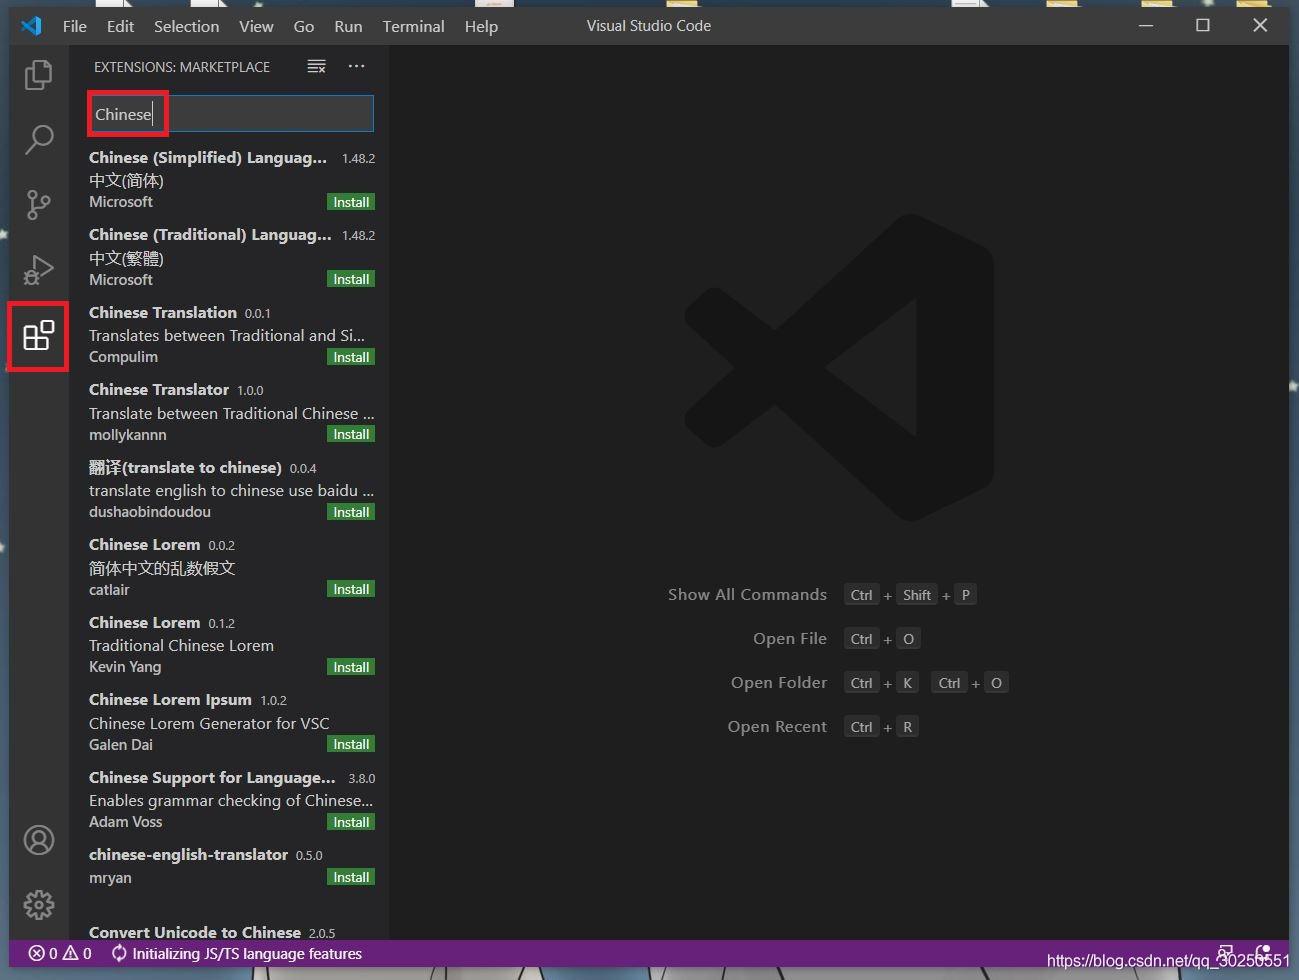
Task: Open the File menu
Action: click(75, 26)
